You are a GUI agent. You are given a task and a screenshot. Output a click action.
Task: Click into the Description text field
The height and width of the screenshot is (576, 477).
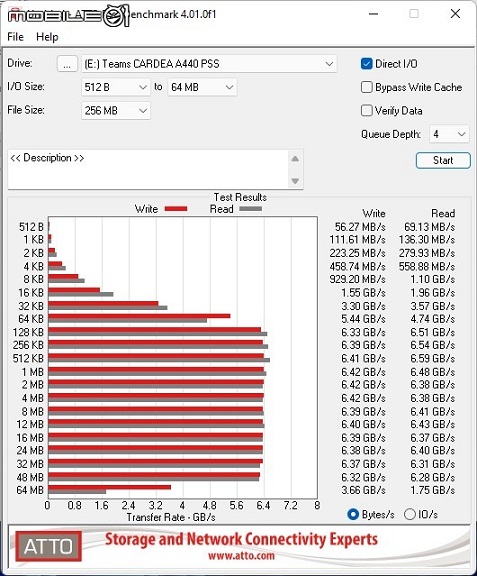point(149,169)
